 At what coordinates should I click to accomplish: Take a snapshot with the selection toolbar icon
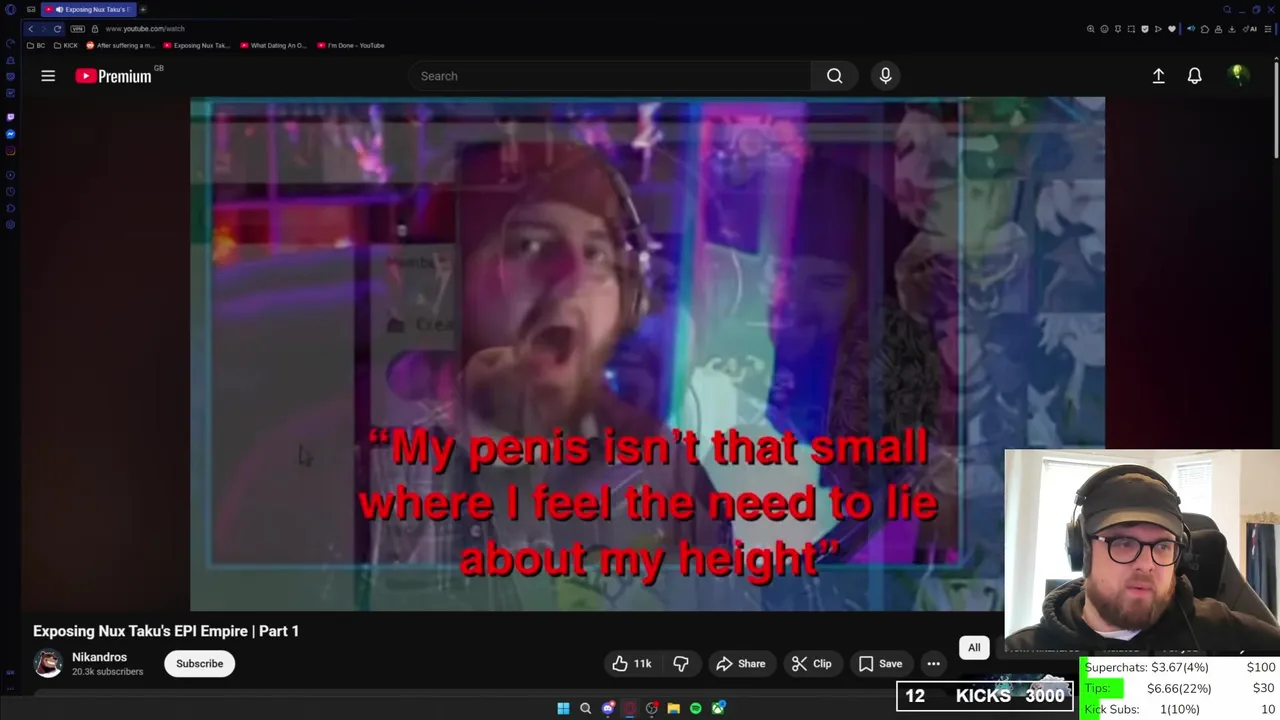1131,29
